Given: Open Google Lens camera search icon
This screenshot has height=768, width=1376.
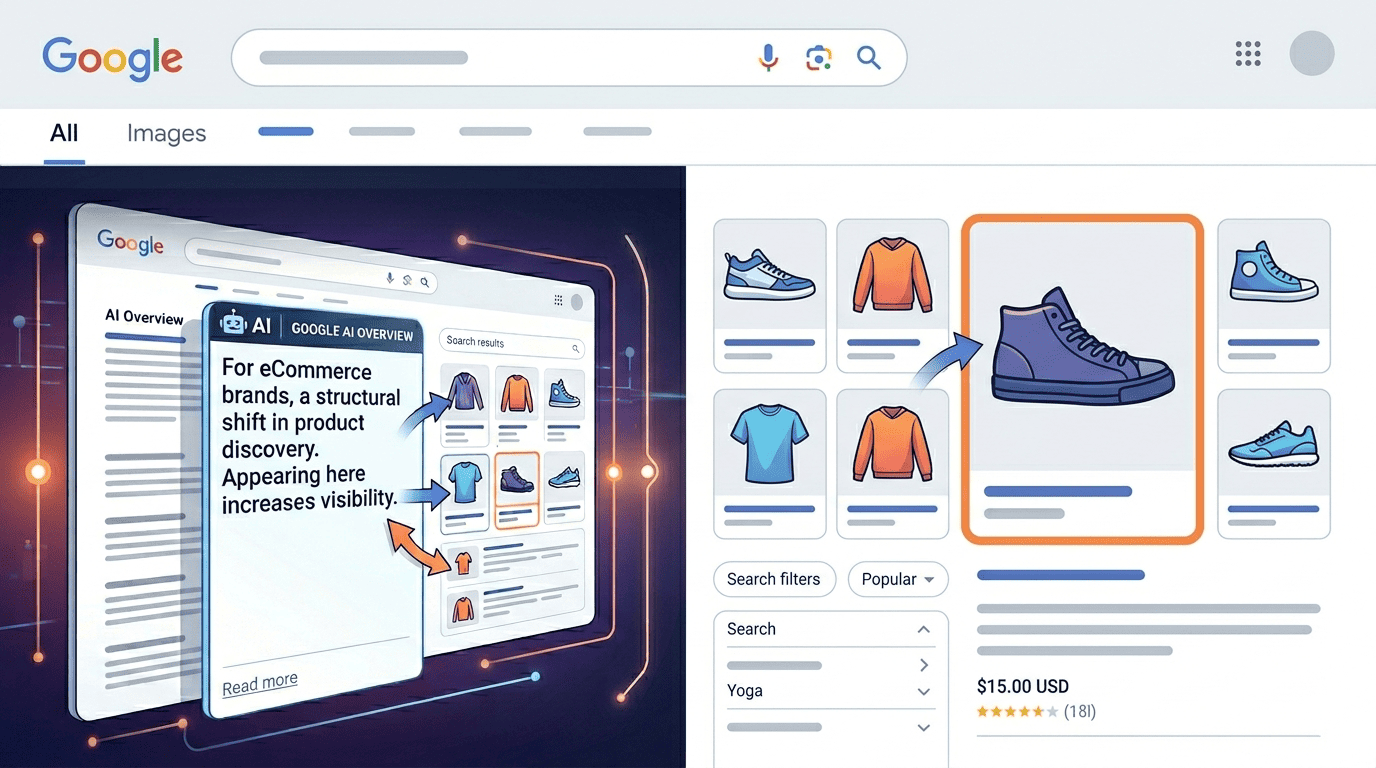Looking at the screenshot, I should (819, 58).
